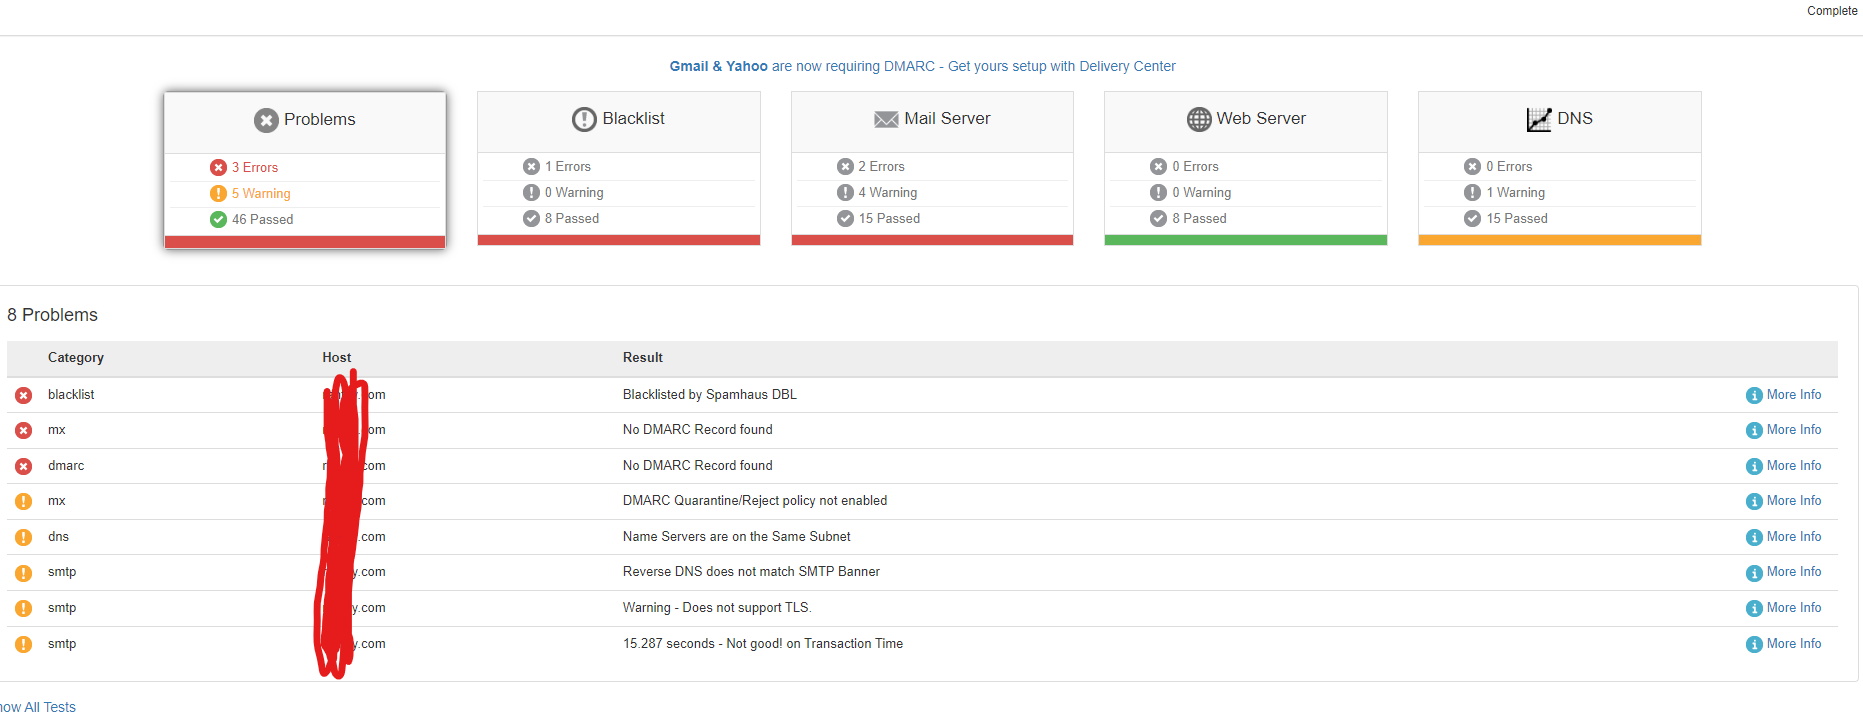Image resolution: width=1863 pixels, height=726 pixels.
Task: Select the DNS summary tab
Action: pyautogui.click(x=1560, y=168)
